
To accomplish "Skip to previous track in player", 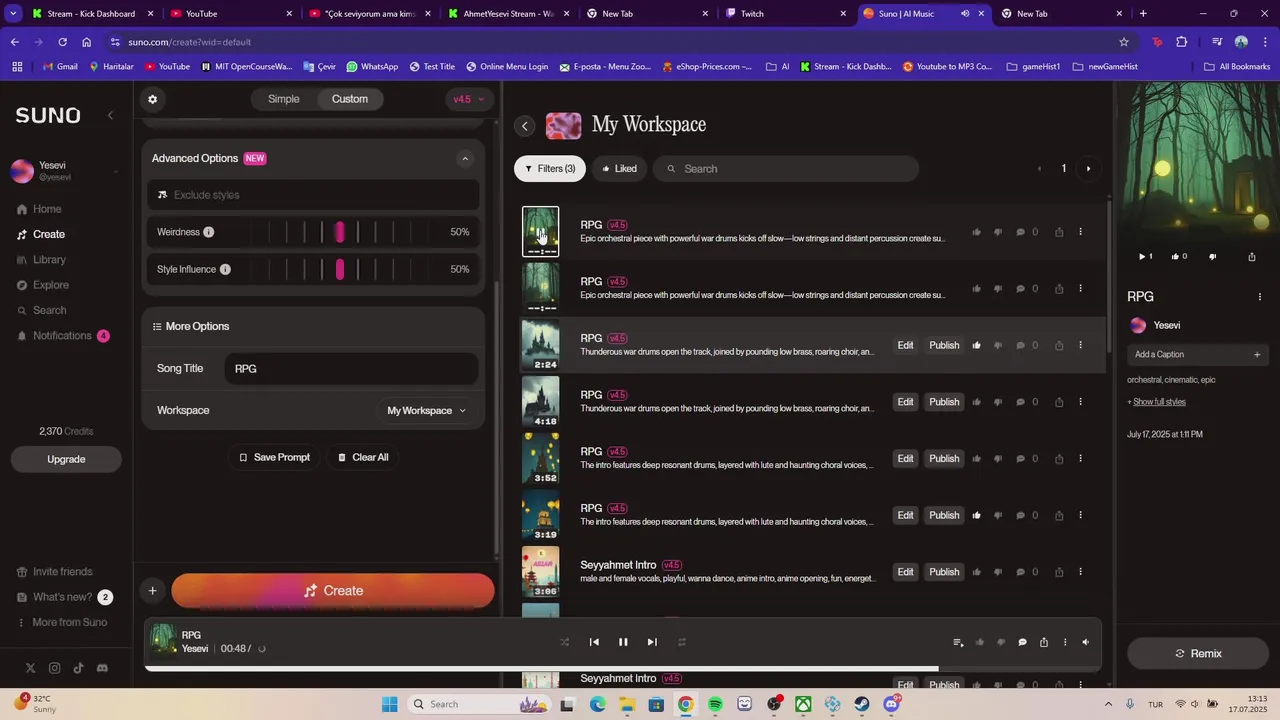I will pos(594,642).
